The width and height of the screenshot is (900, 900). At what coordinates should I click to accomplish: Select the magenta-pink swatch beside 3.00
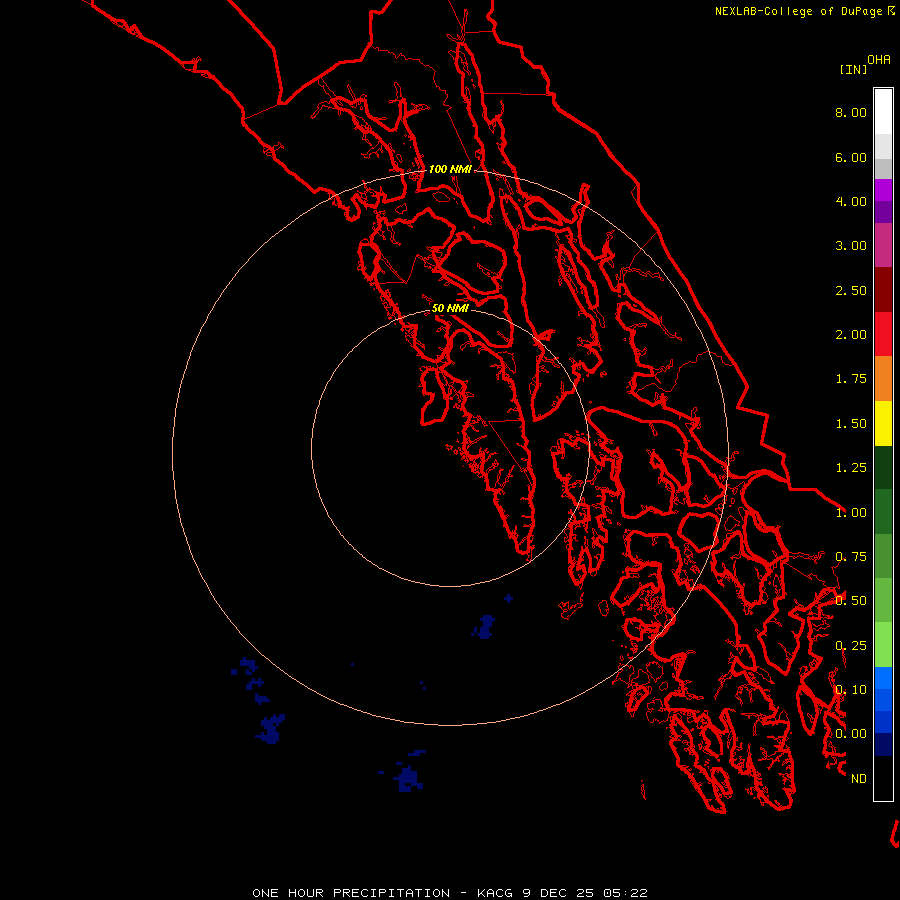coord(883,246)
